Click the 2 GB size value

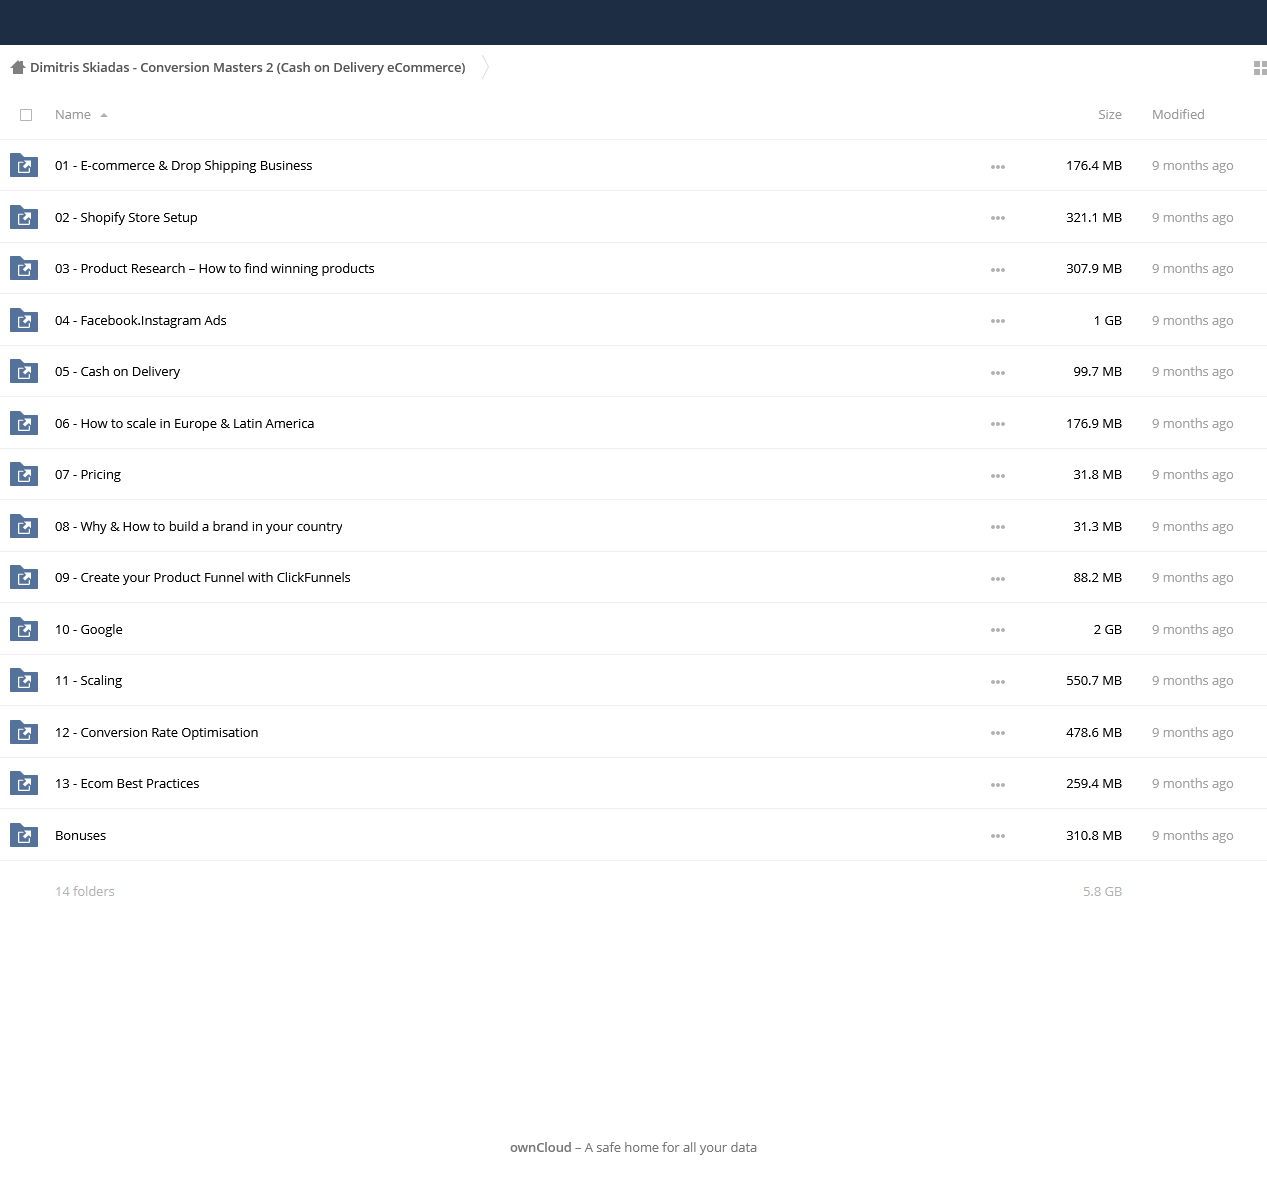[x=1108, y=629]
